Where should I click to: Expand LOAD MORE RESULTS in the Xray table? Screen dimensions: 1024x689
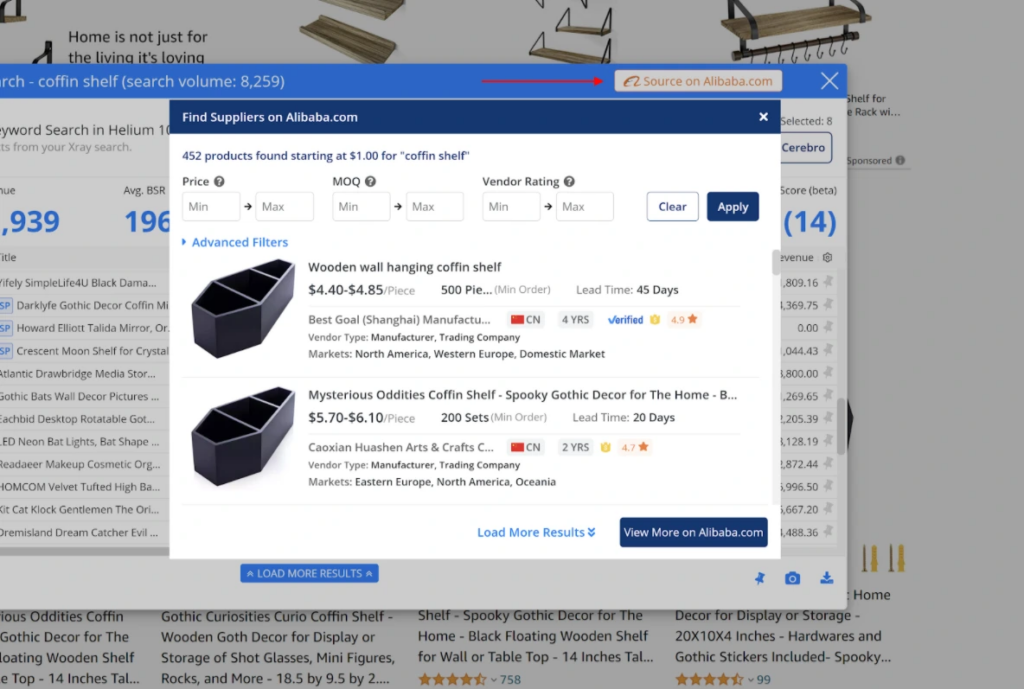click(x=309, y=573)
